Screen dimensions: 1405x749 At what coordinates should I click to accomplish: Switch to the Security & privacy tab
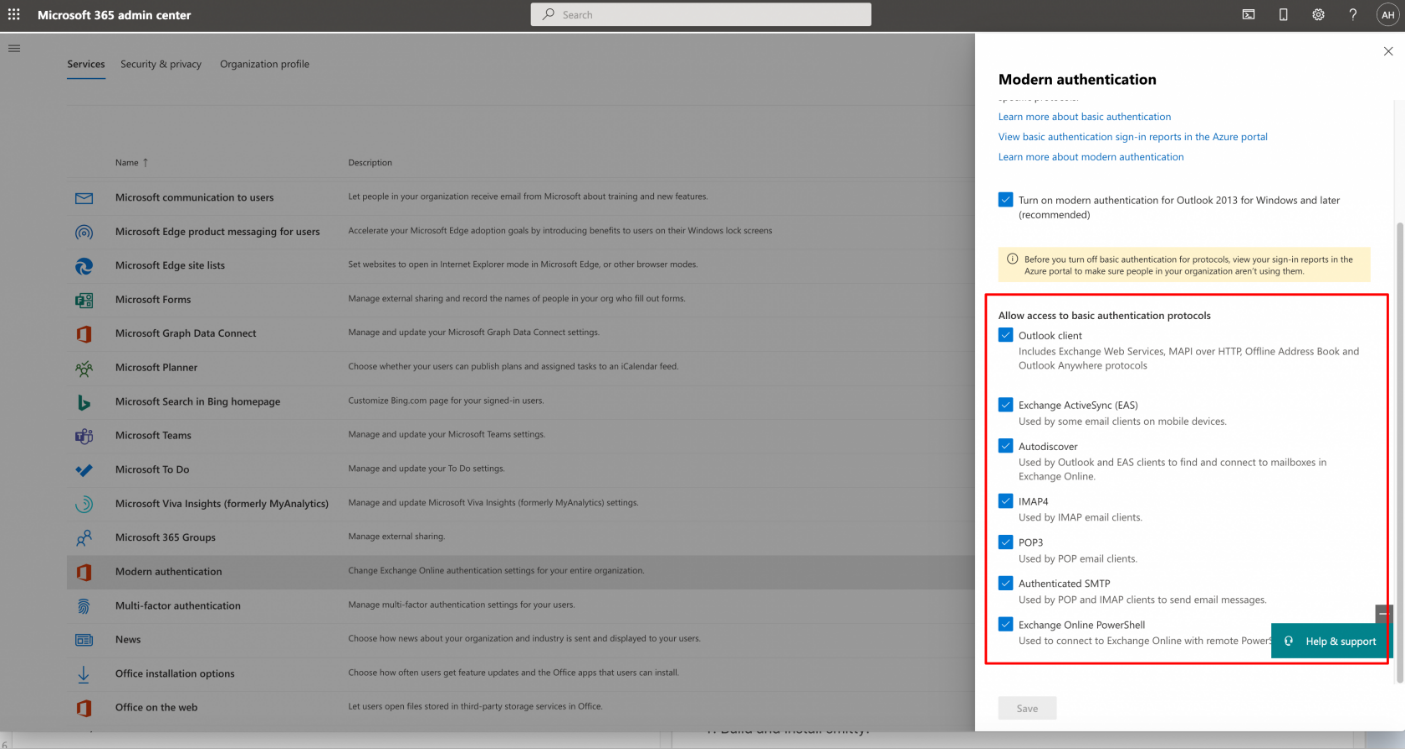pos(161,64)
